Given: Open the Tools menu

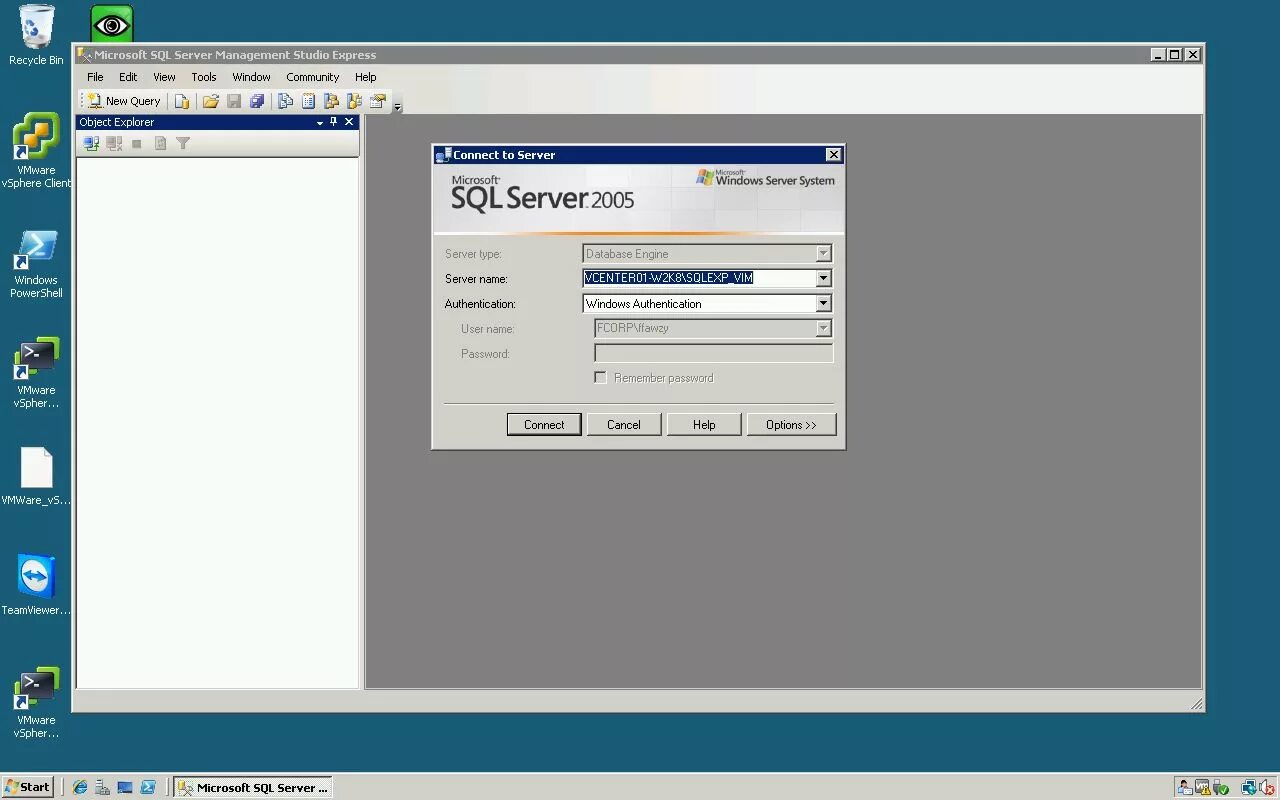Looking at the screenshot, I should coord(204,77).
